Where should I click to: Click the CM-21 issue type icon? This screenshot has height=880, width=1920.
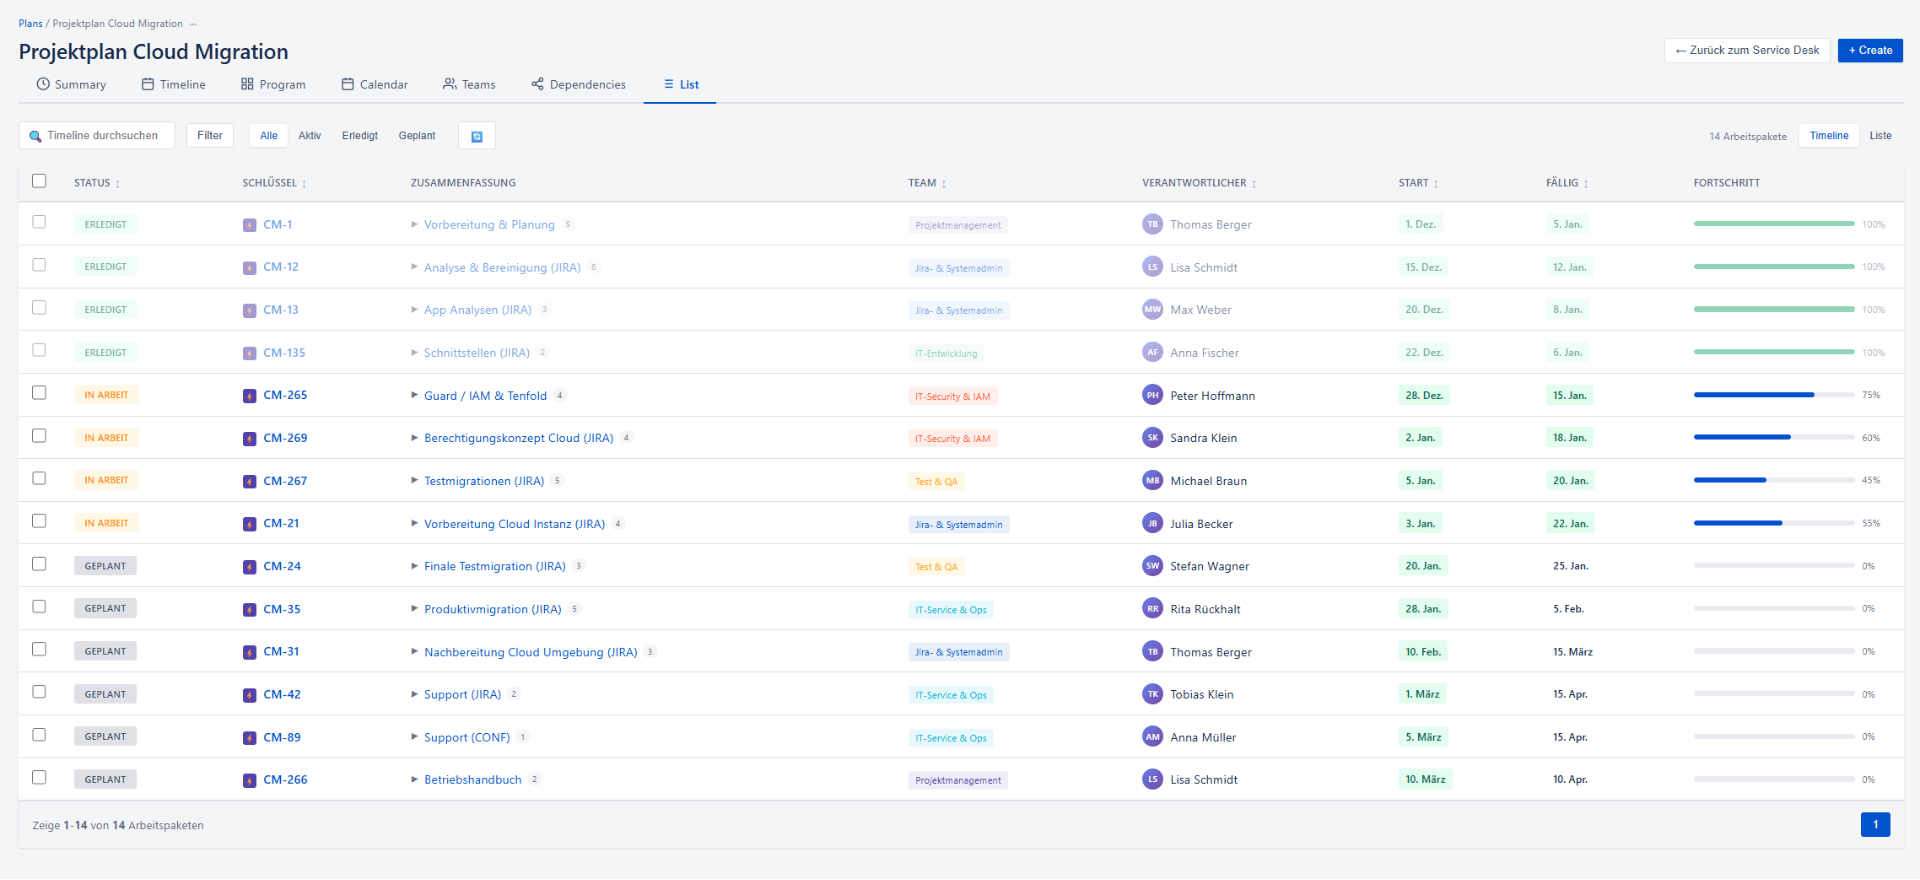tap(250, 524)
